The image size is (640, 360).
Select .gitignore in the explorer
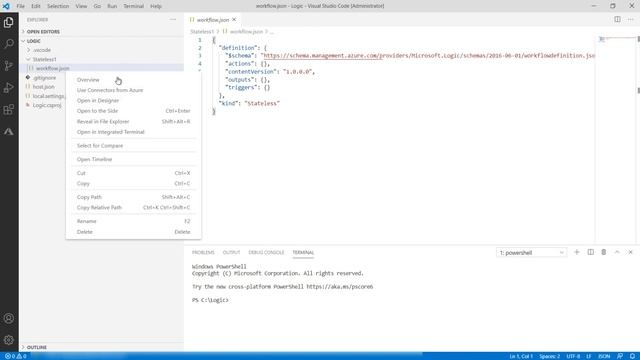[44, 78]
